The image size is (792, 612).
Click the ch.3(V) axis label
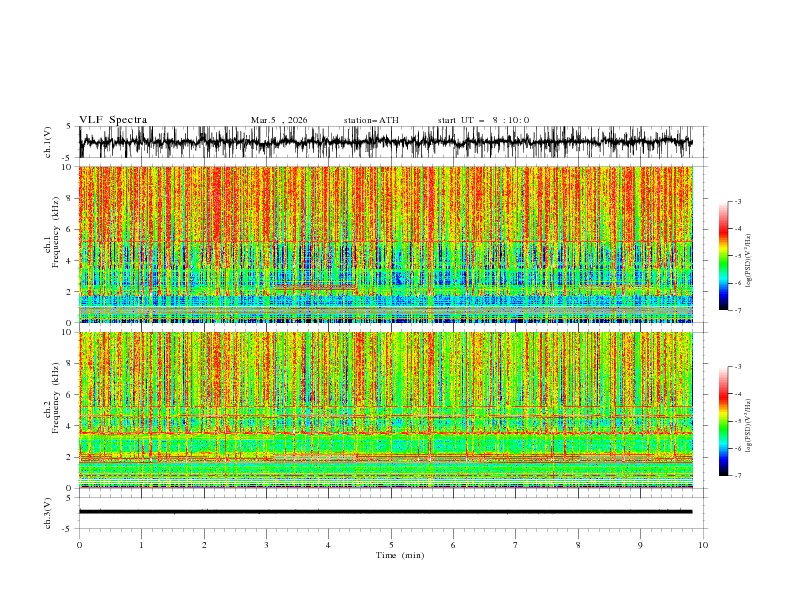click(48, 513)
